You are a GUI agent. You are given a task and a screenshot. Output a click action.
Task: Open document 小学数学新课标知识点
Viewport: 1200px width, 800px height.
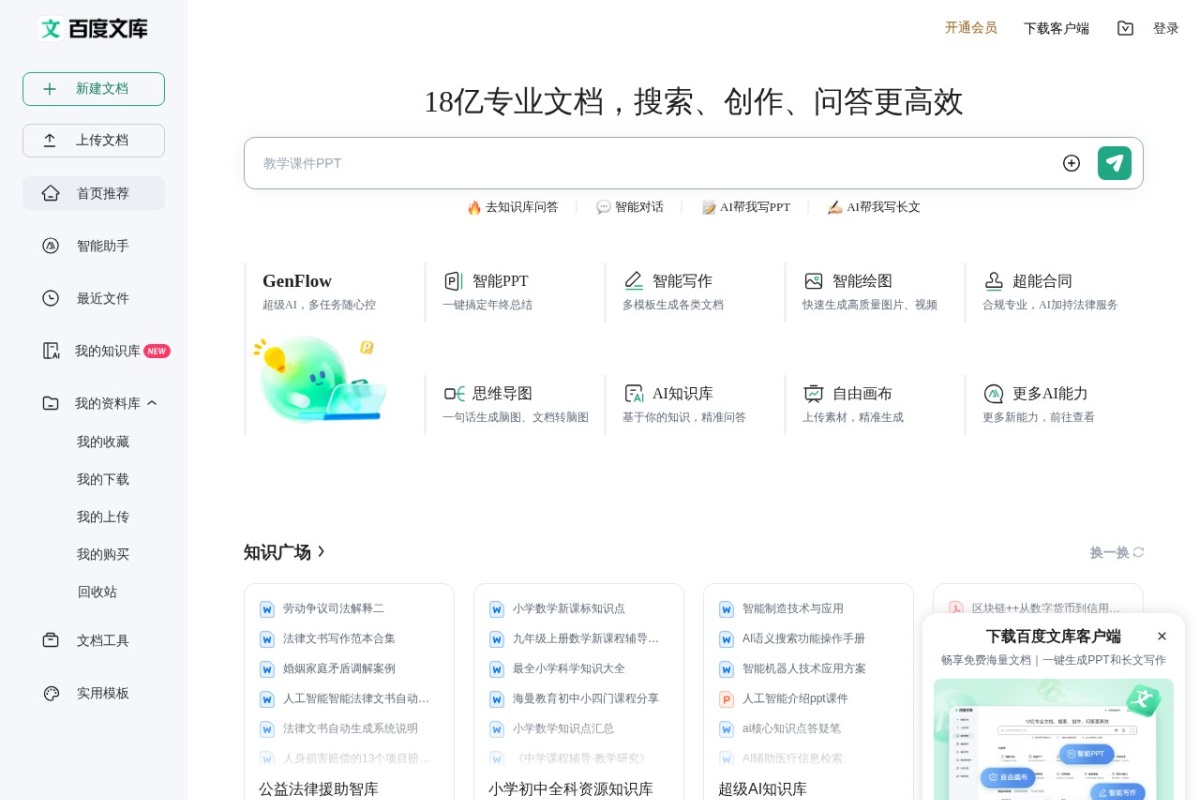pyautogui.click(x=569, y=608)
